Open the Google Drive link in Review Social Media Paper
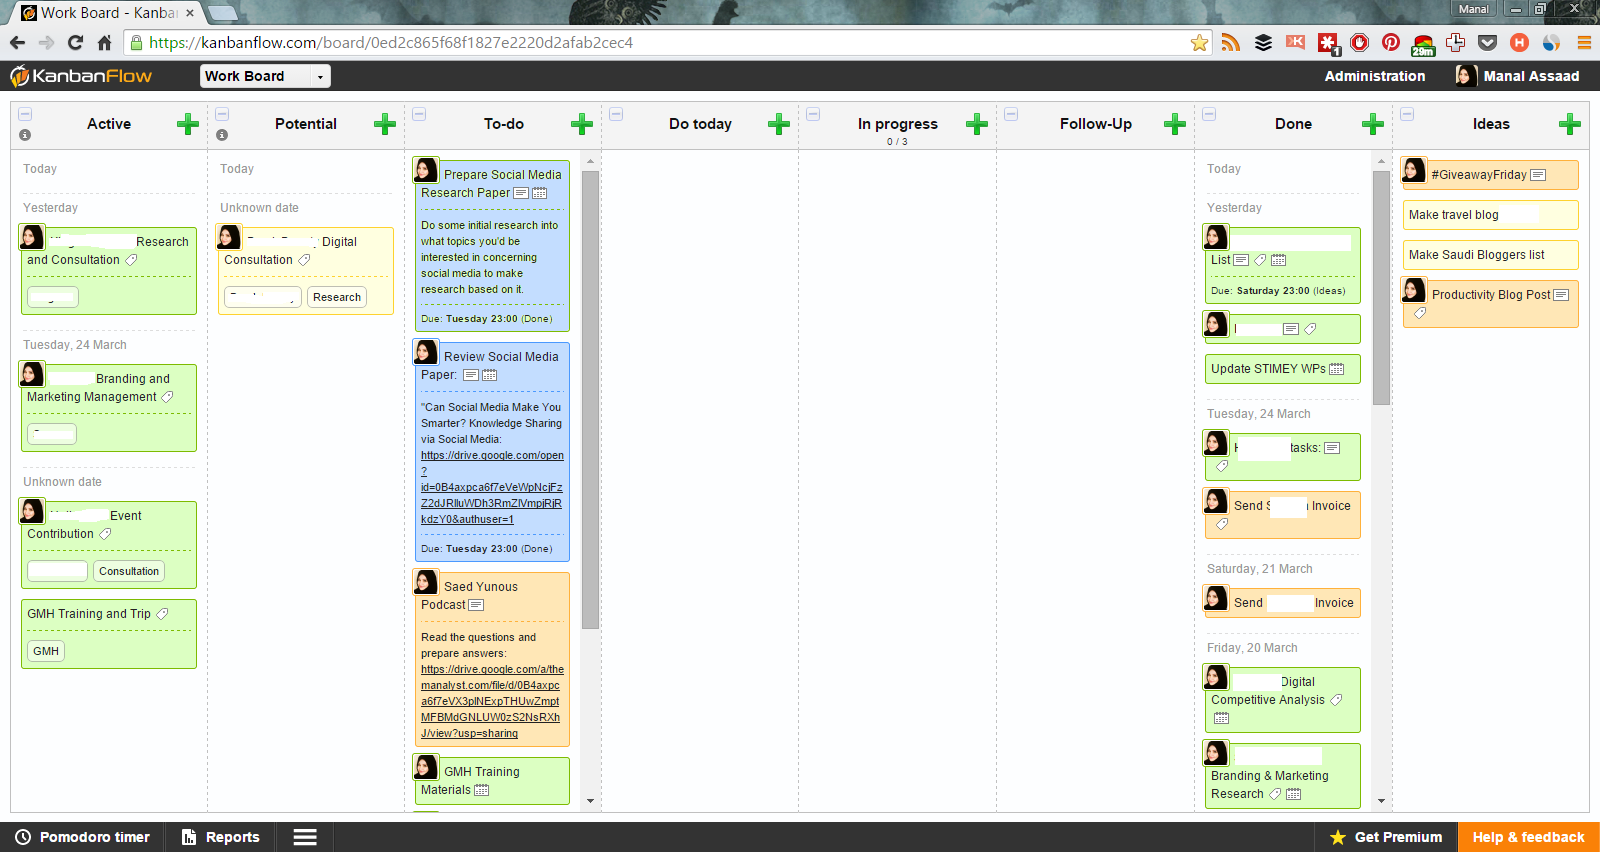This screenshot has width=1600, height=852. 492,487
